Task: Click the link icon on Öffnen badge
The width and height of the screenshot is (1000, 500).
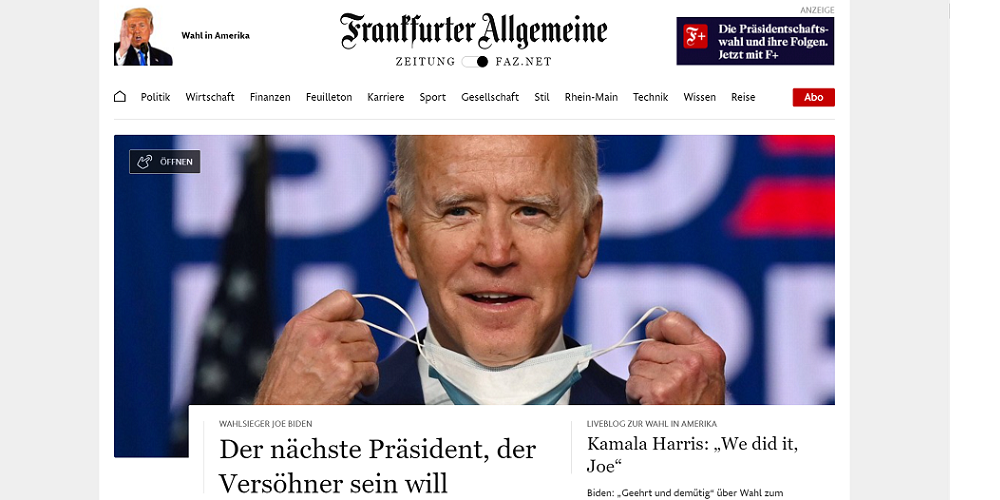Action: (x=145, y=162)
